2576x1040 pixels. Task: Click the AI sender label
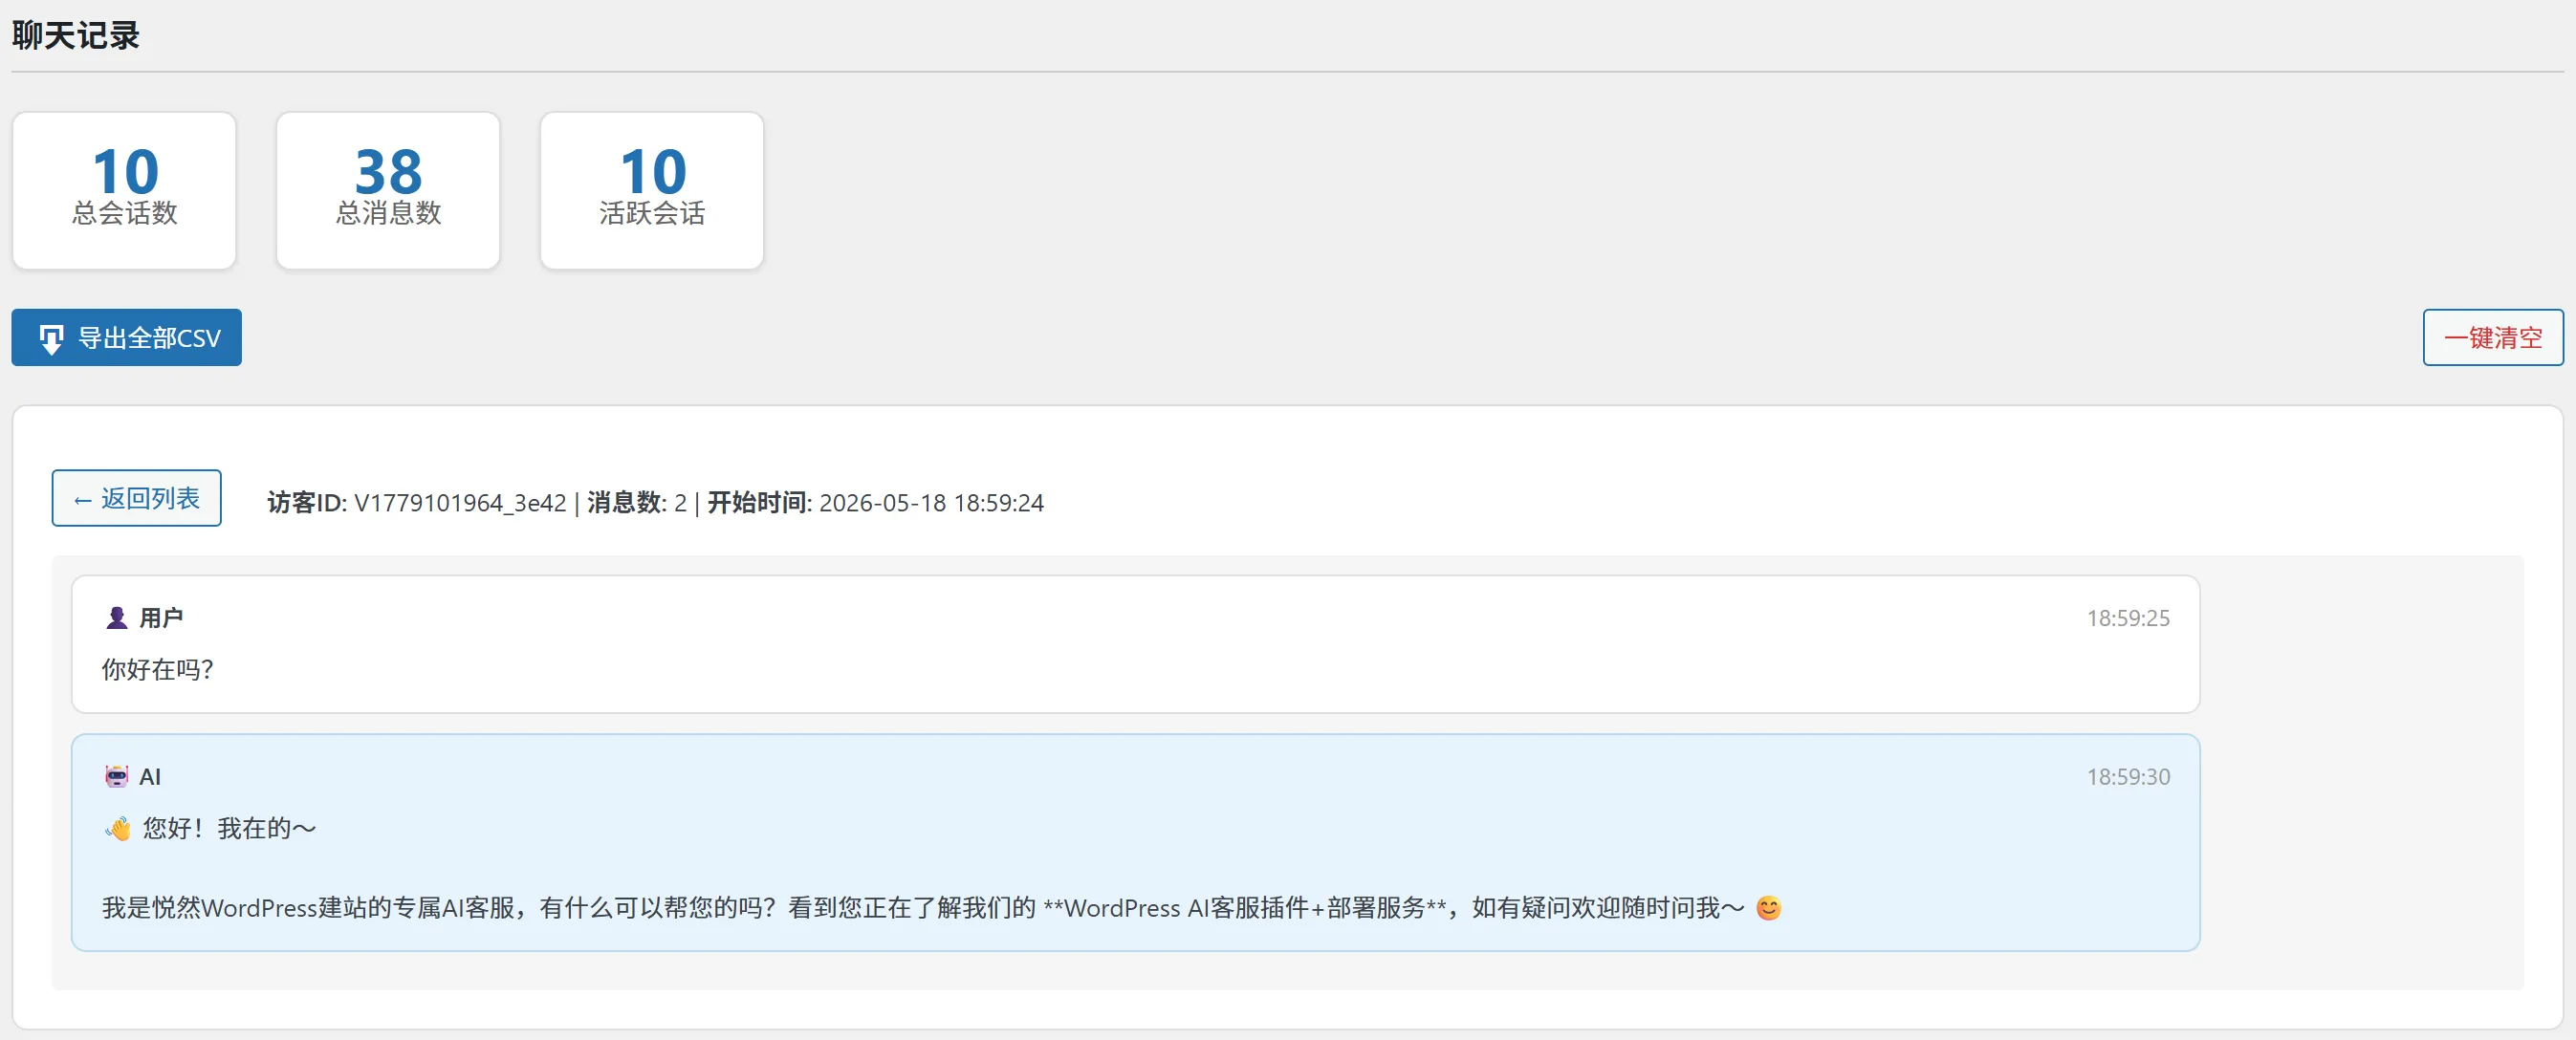(x=150, y=777)
